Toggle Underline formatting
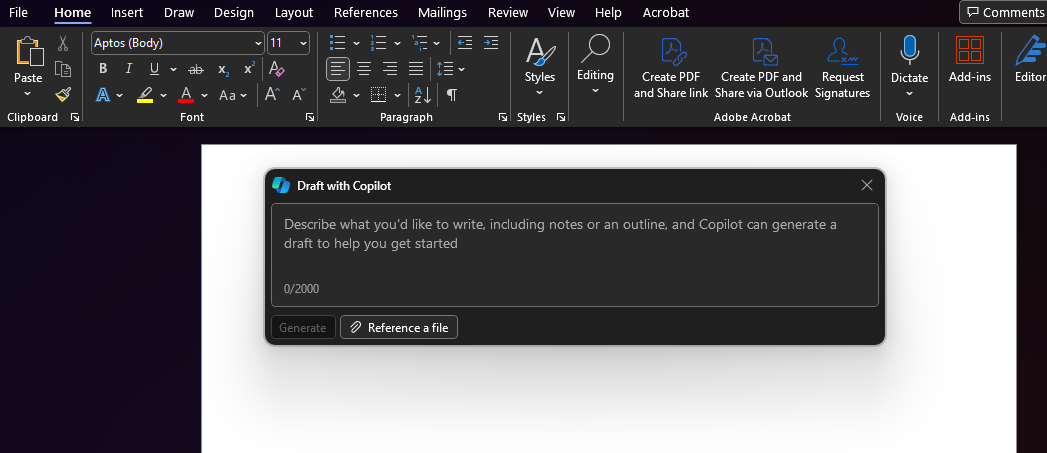This screenshot has width=1047, height=453. [x=154, y=69]
